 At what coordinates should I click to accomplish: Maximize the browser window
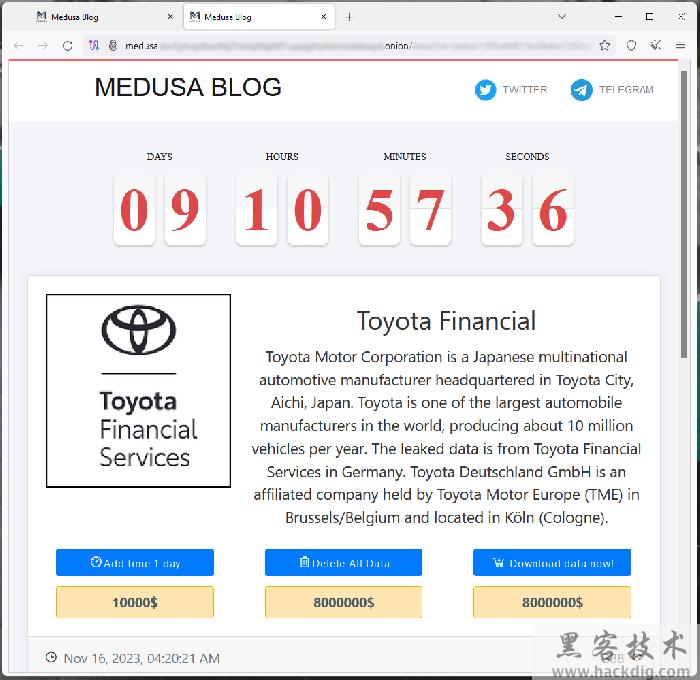click(650, 17)
